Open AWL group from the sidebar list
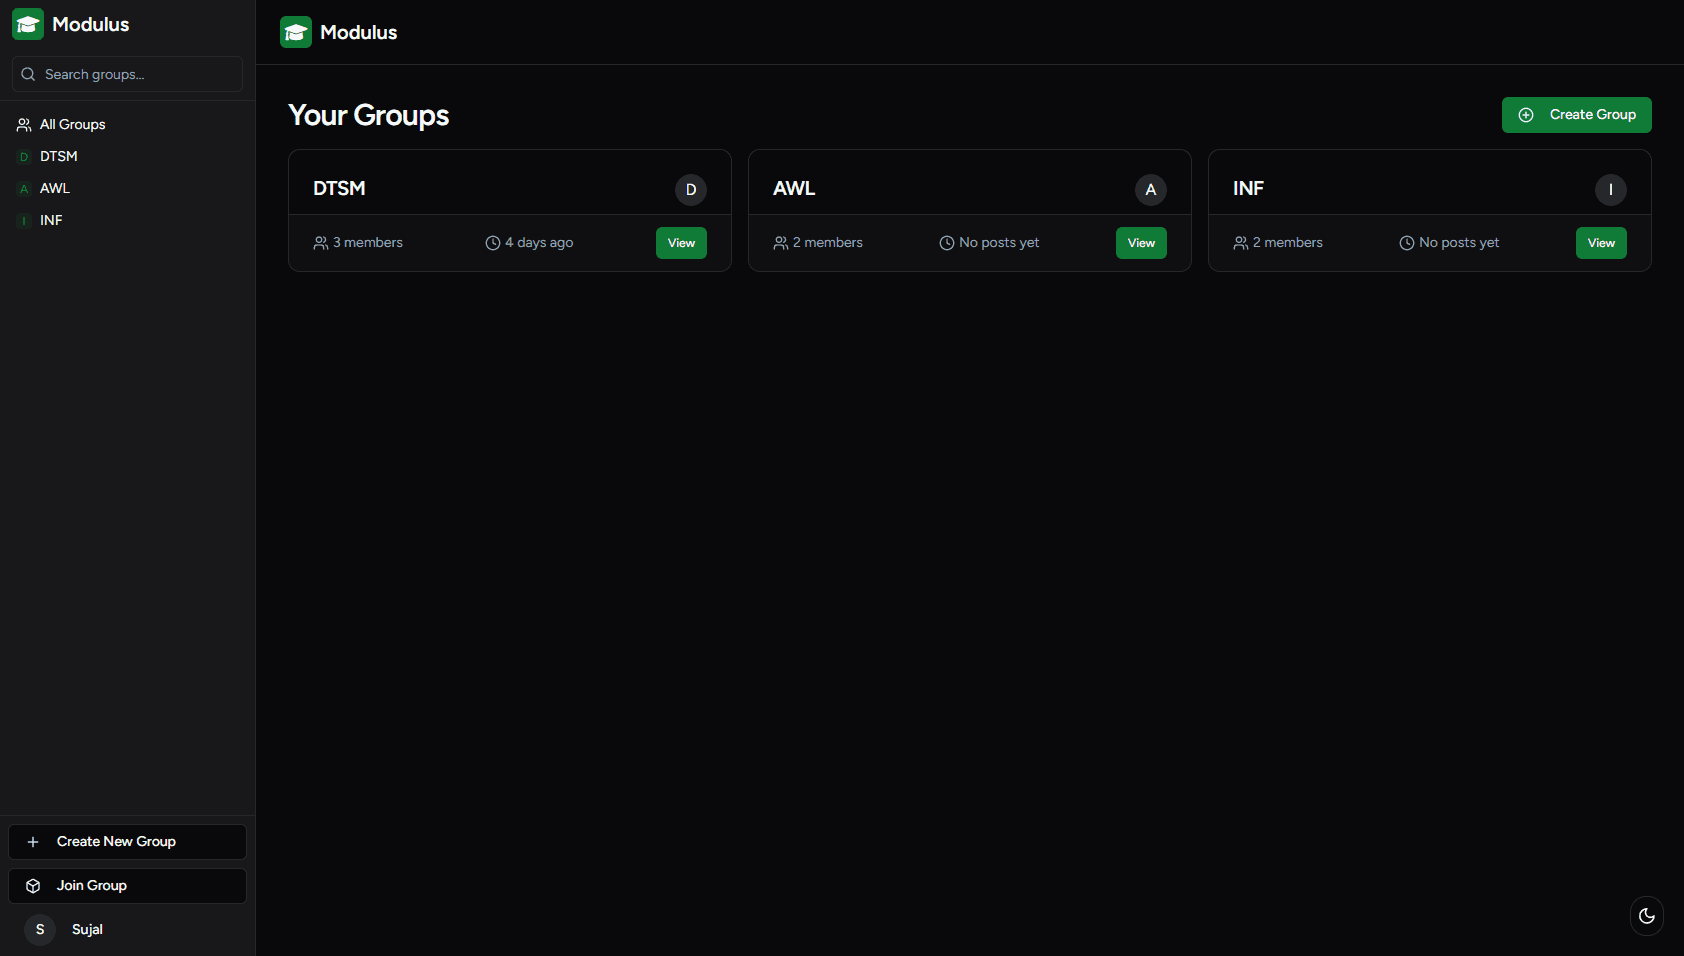1684x956 pixels. click(x=54, y=188)
